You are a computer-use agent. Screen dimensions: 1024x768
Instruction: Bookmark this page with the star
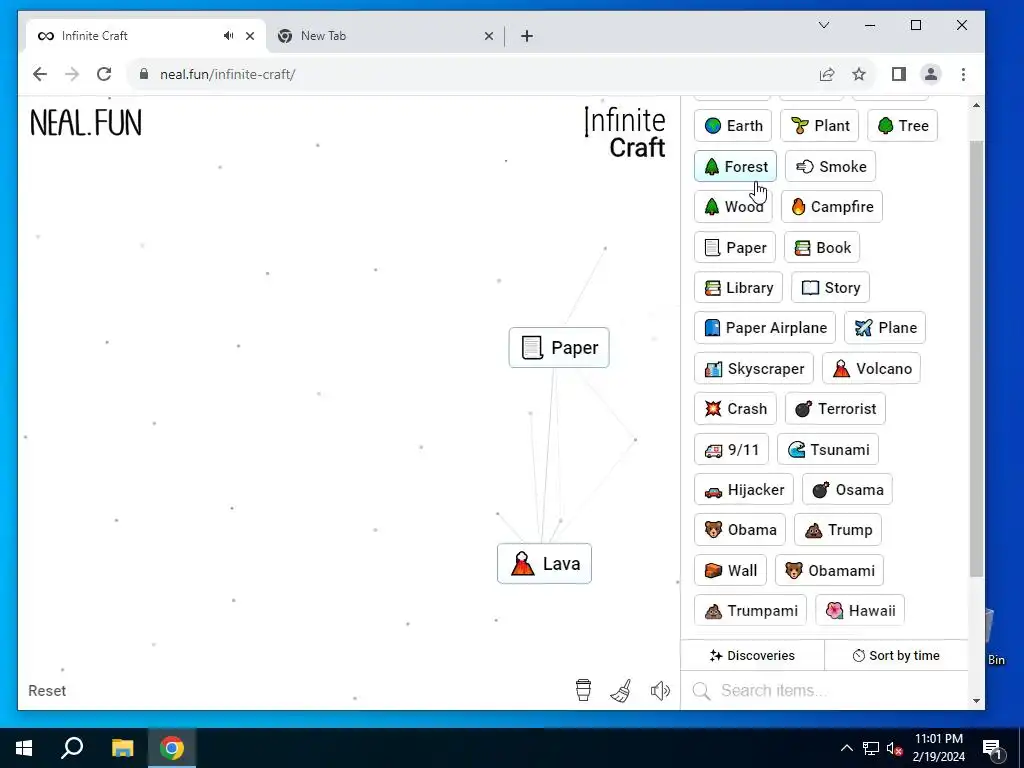pos(859,74)
